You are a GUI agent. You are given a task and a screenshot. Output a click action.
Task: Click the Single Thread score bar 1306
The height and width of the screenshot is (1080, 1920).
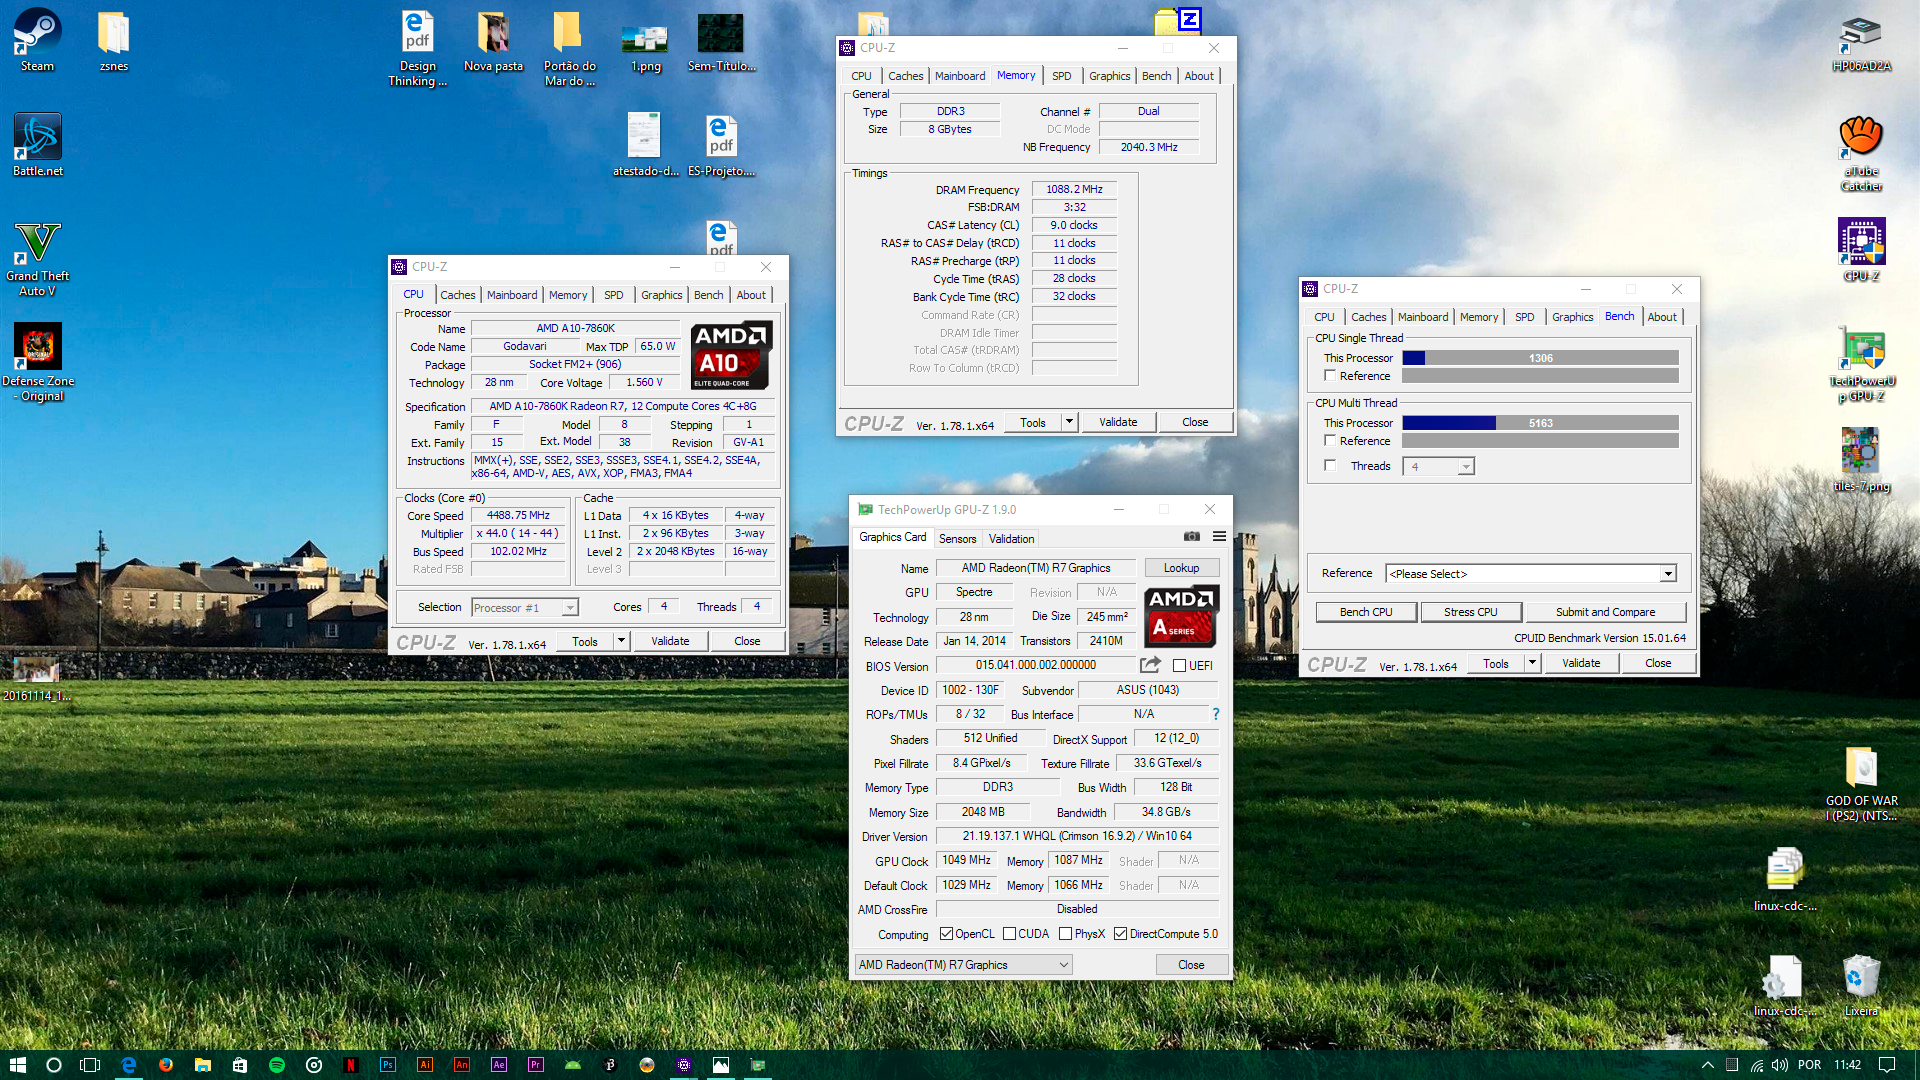pos(1540,358)
